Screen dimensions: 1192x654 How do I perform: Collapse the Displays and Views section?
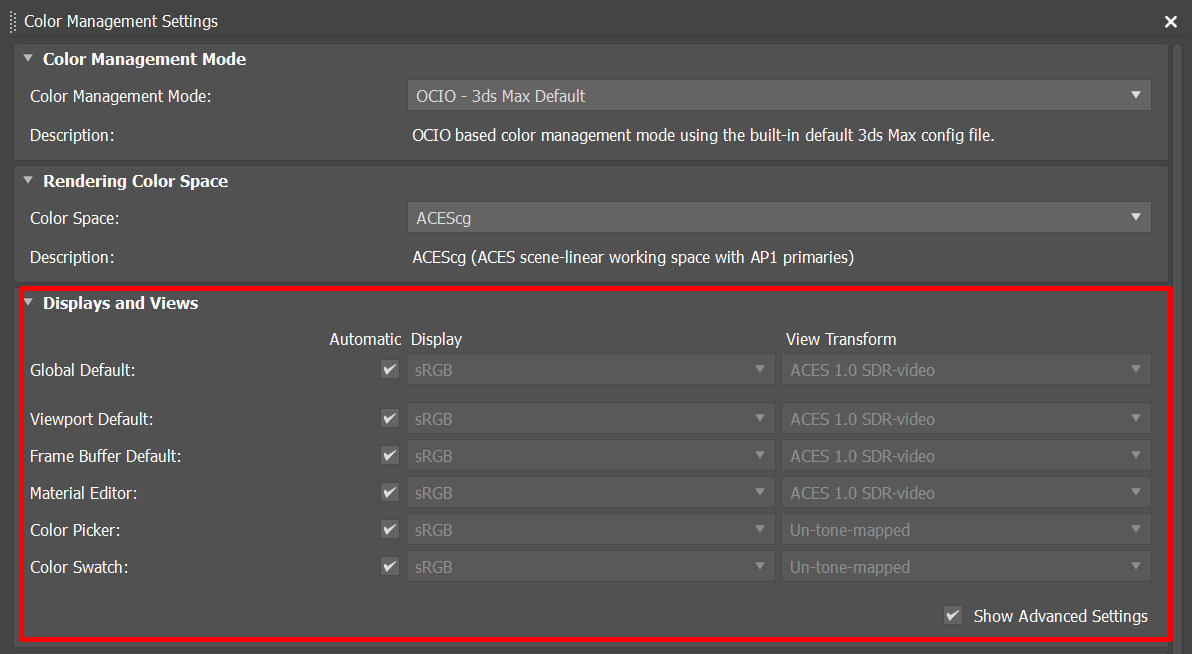pos(28,303)
